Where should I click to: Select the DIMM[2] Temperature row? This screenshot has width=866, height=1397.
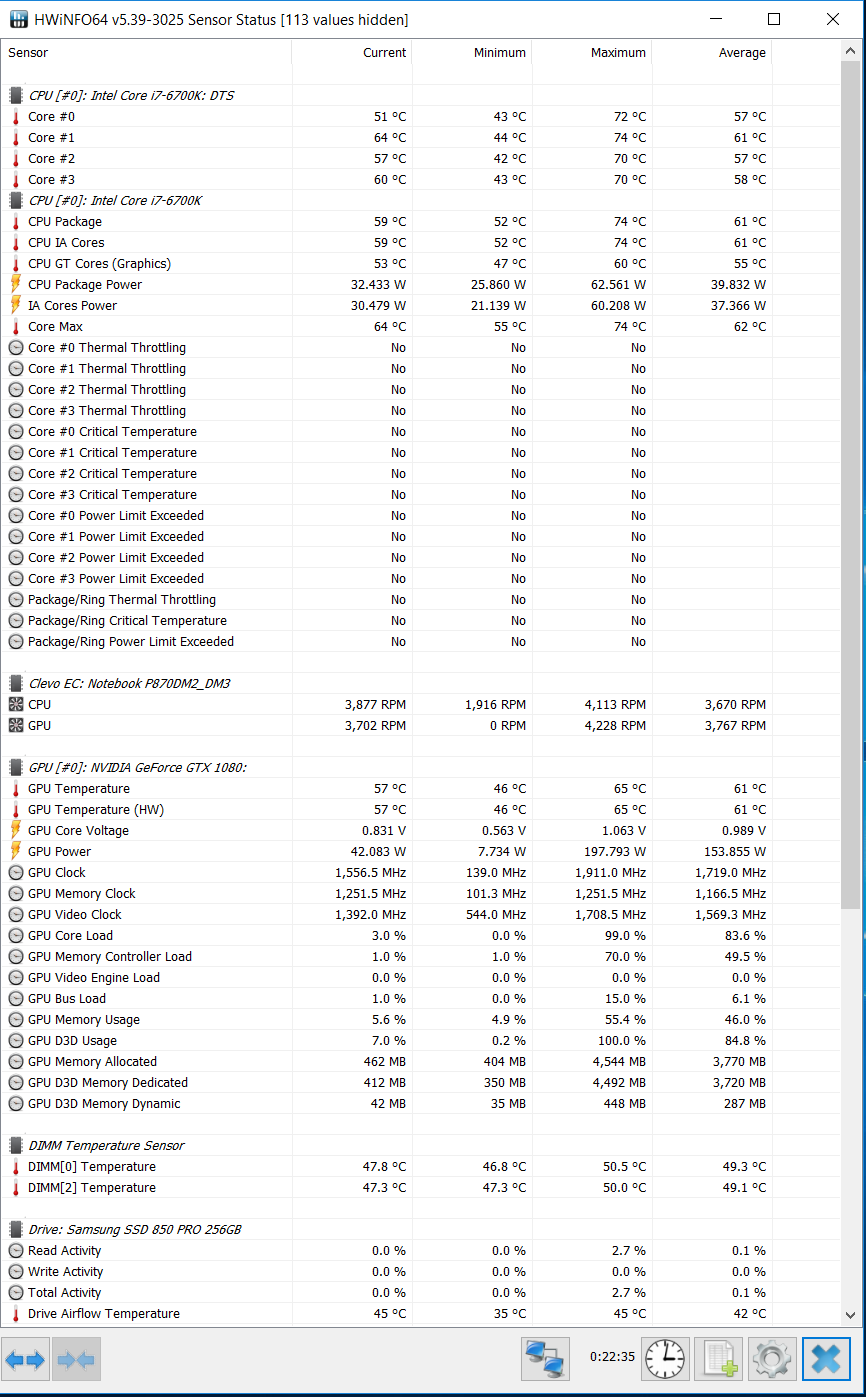(x=421, y=1188)
